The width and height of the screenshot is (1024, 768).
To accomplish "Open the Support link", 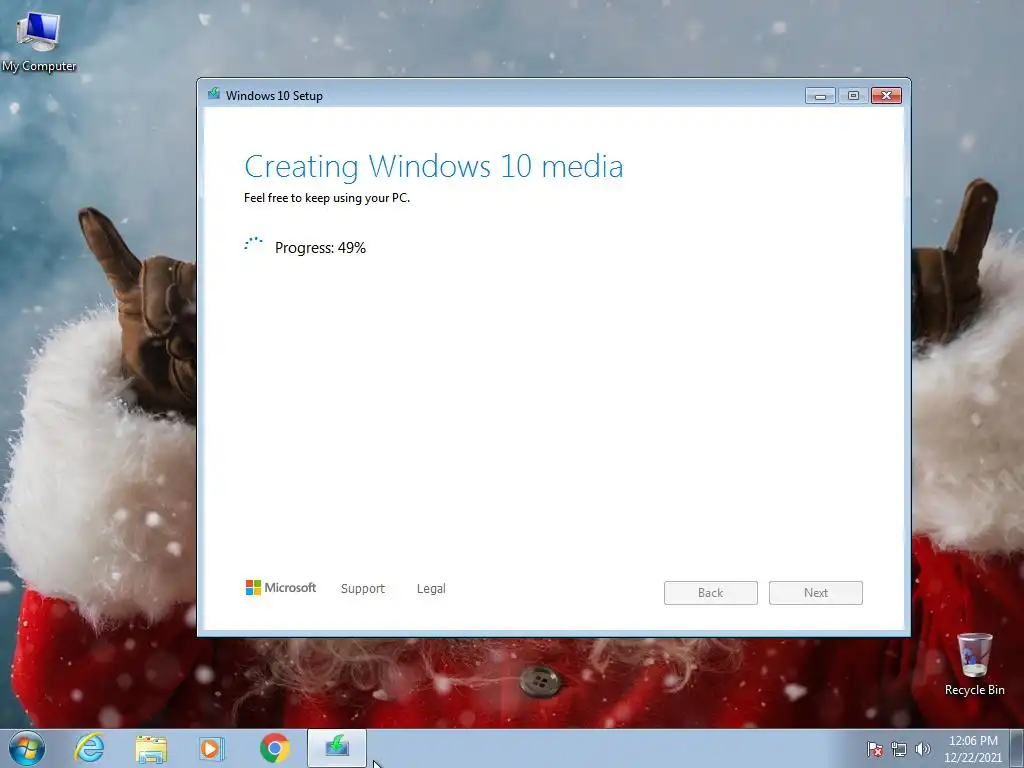I will 362,588.
